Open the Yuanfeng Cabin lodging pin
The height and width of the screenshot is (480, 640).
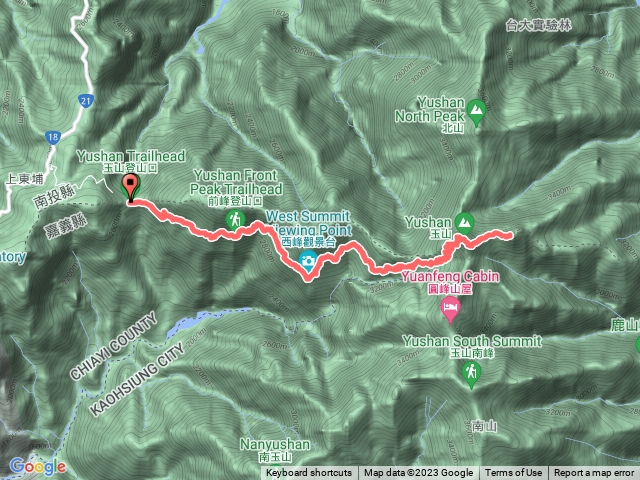(x=450, y=309)
